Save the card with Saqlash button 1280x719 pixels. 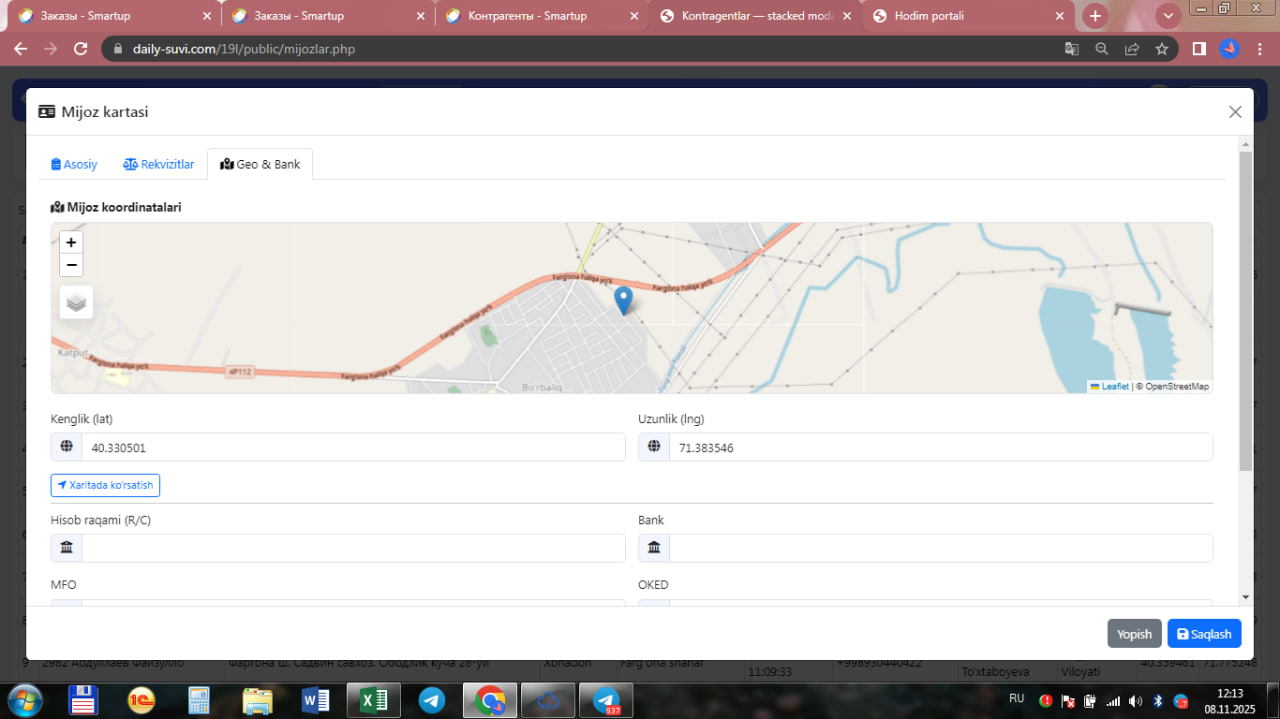(x=1204, y=634)
